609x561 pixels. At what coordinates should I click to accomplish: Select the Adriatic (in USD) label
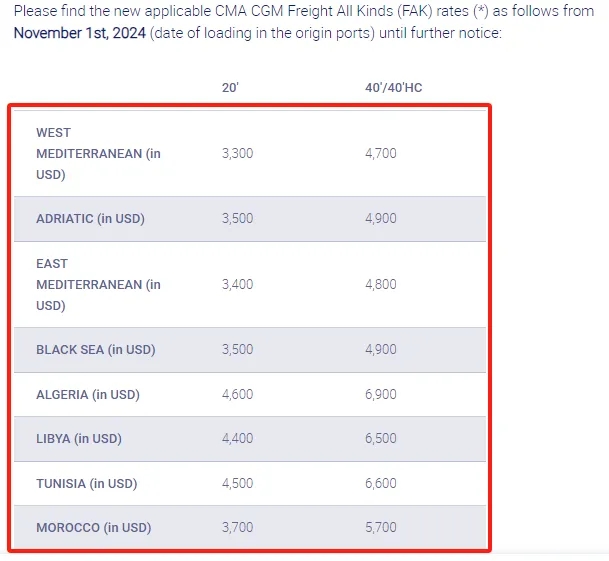(x=90, y=219)
